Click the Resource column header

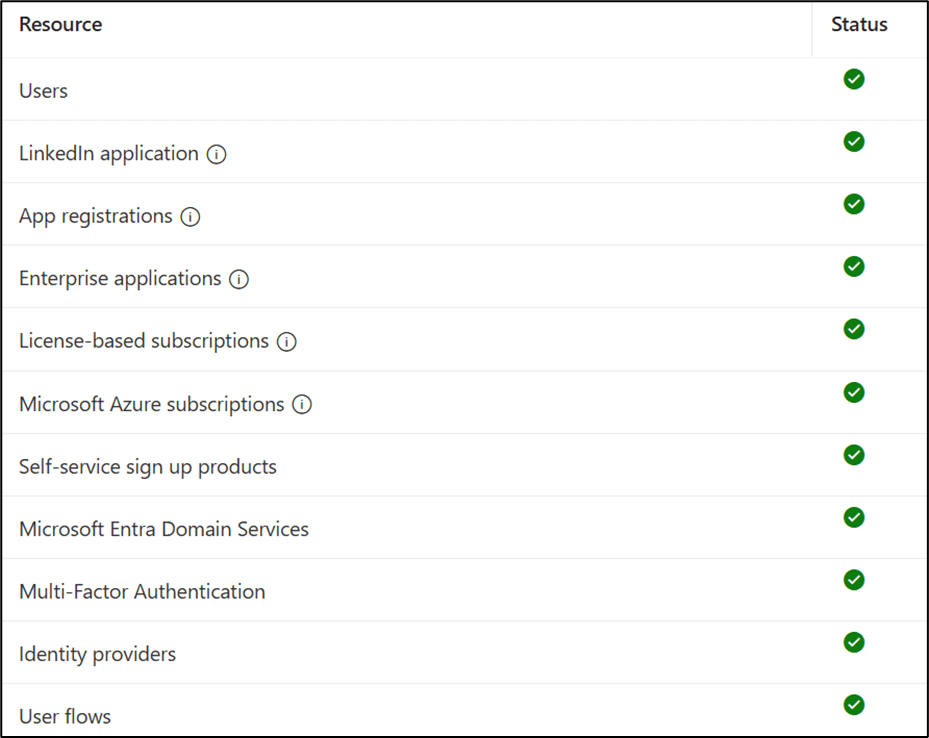[61, 24]
